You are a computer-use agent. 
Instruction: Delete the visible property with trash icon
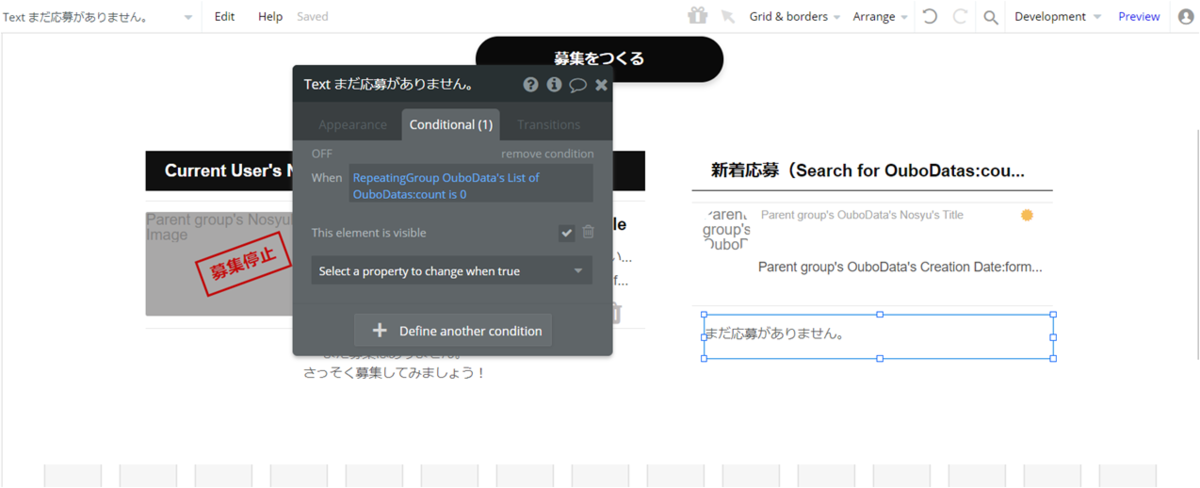(588, 232)
